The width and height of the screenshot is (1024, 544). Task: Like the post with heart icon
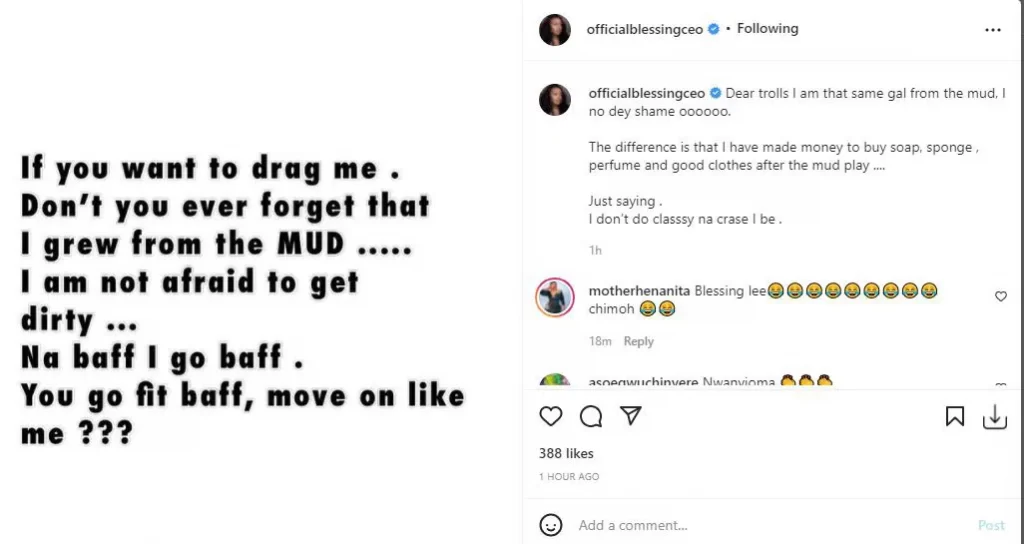551,416
